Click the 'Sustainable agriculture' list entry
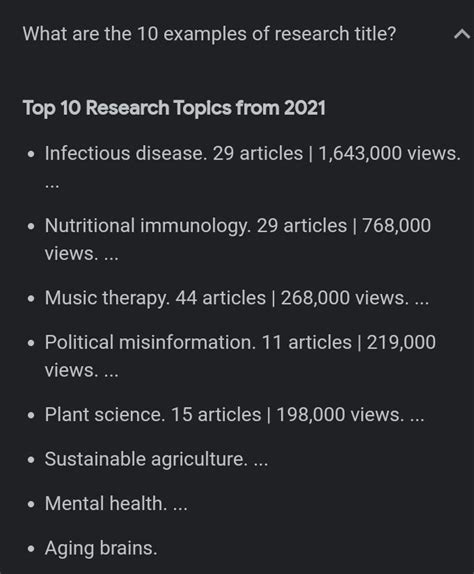The width and height of the screenshot is (474, 574). pyautogui.click(x=156, y=459)
